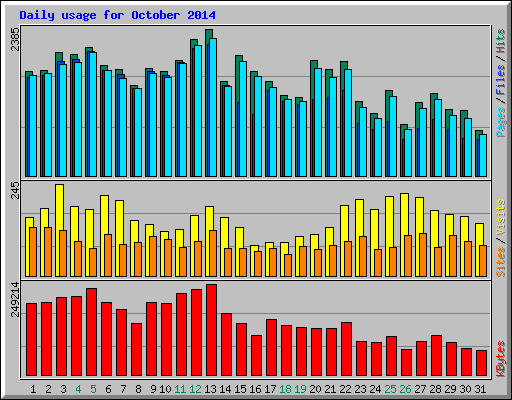Click the cyan pages bar for day 20
Screen dimensions: 512x400
pyautogui.click(x=318, y=122)
